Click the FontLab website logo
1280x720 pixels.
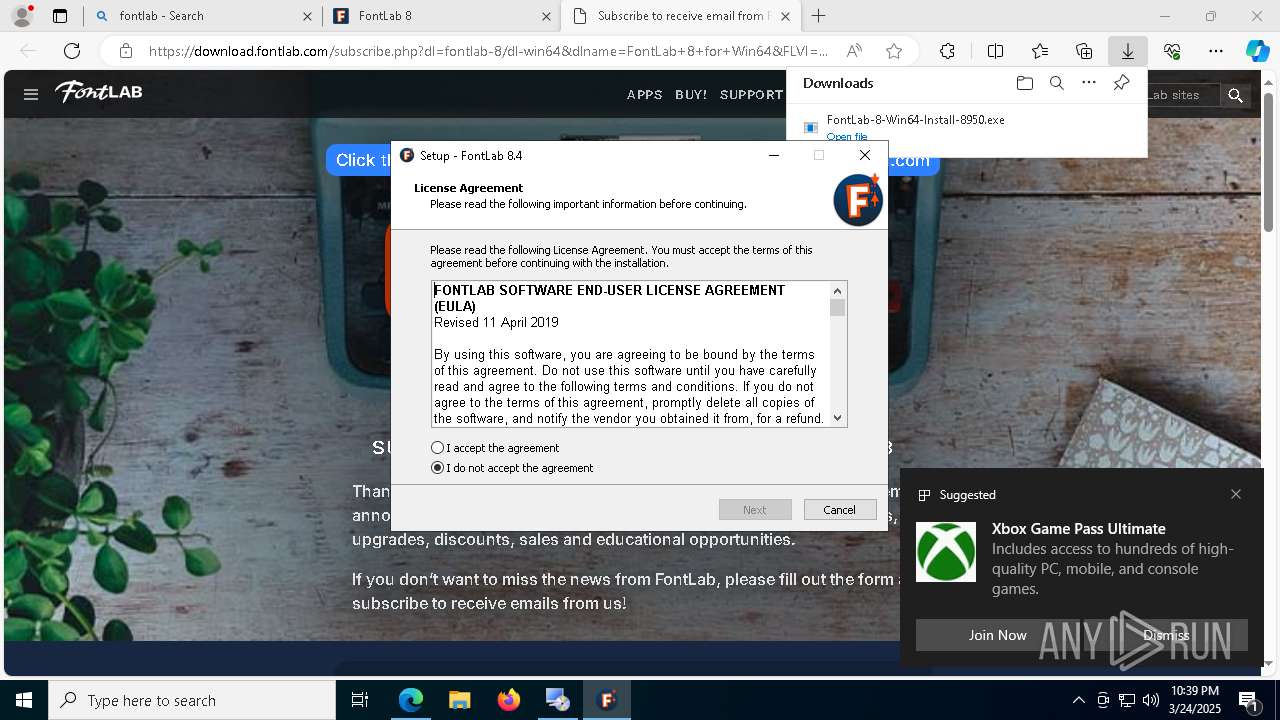tap(98, 92)
